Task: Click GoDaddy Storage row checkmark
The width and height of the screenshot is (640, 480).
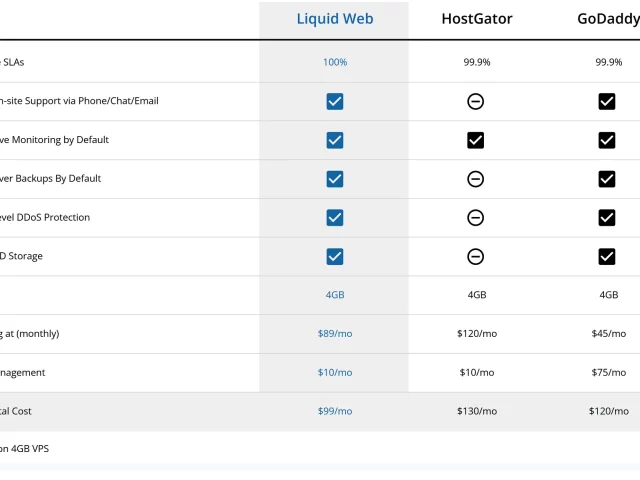Action: click(x=607, y=256)
